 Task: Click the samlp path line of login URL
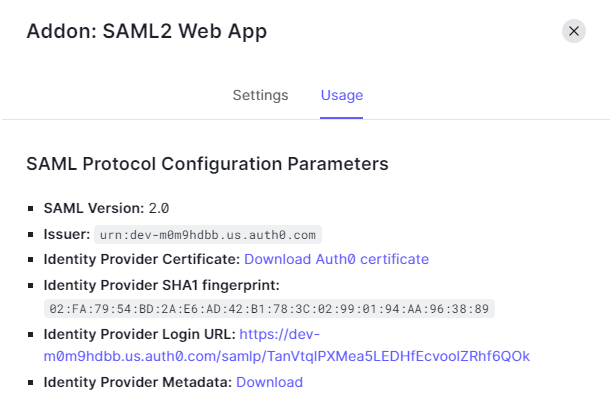[x=286, y=357]
